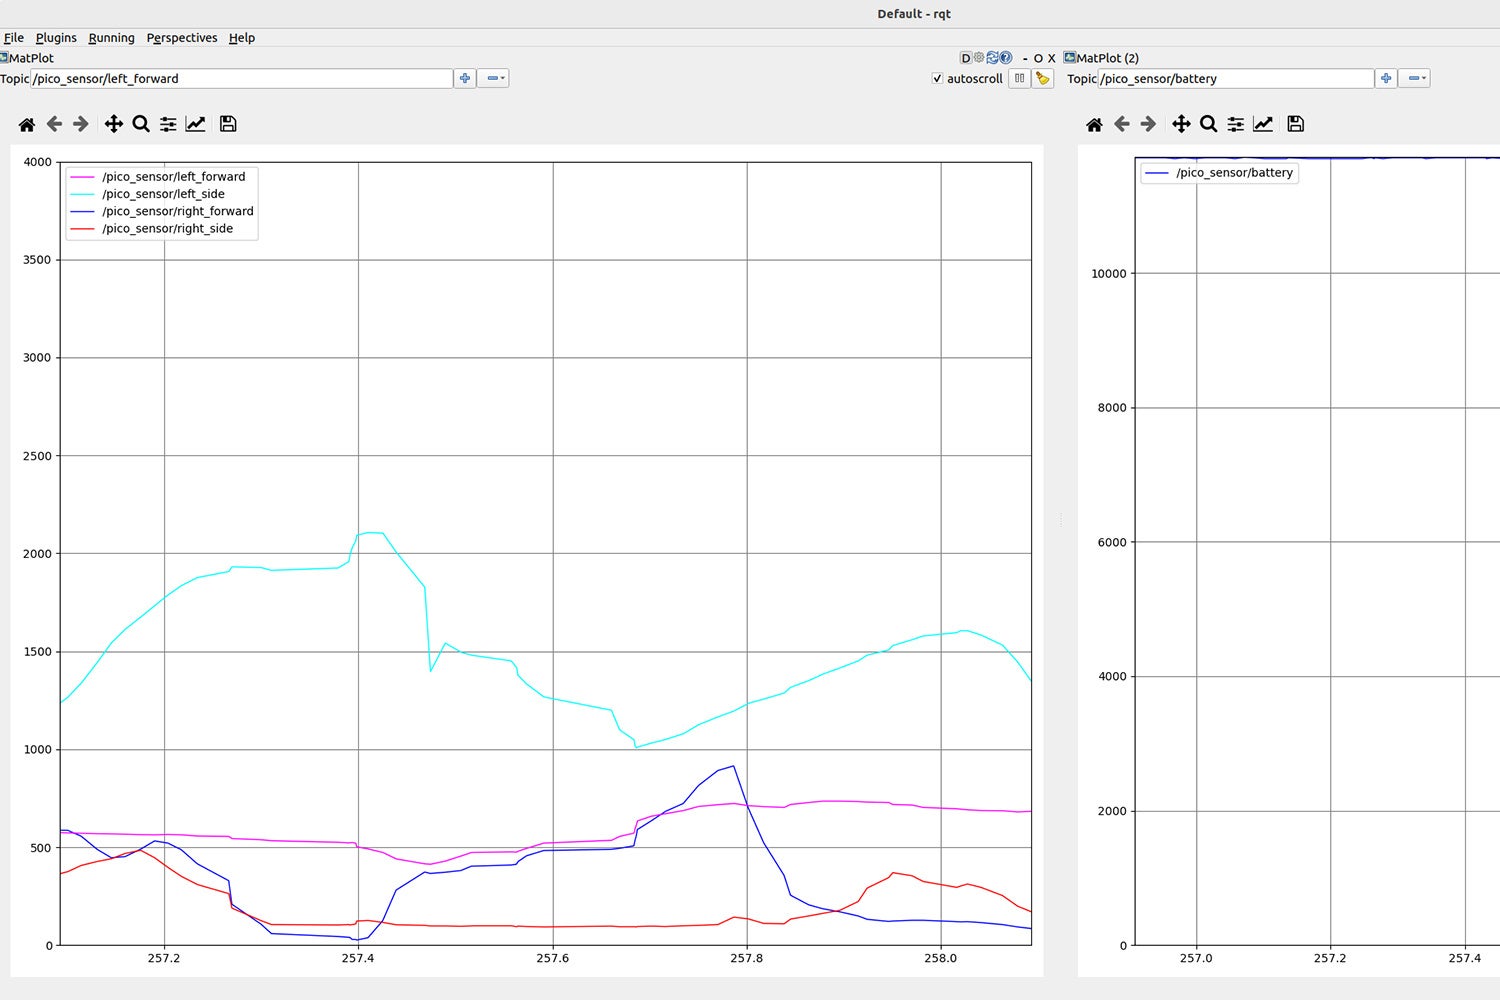Toggle the autoscroll checkbox
The height and width of the screenshot is (1000, 1500).
coord(937,78)
